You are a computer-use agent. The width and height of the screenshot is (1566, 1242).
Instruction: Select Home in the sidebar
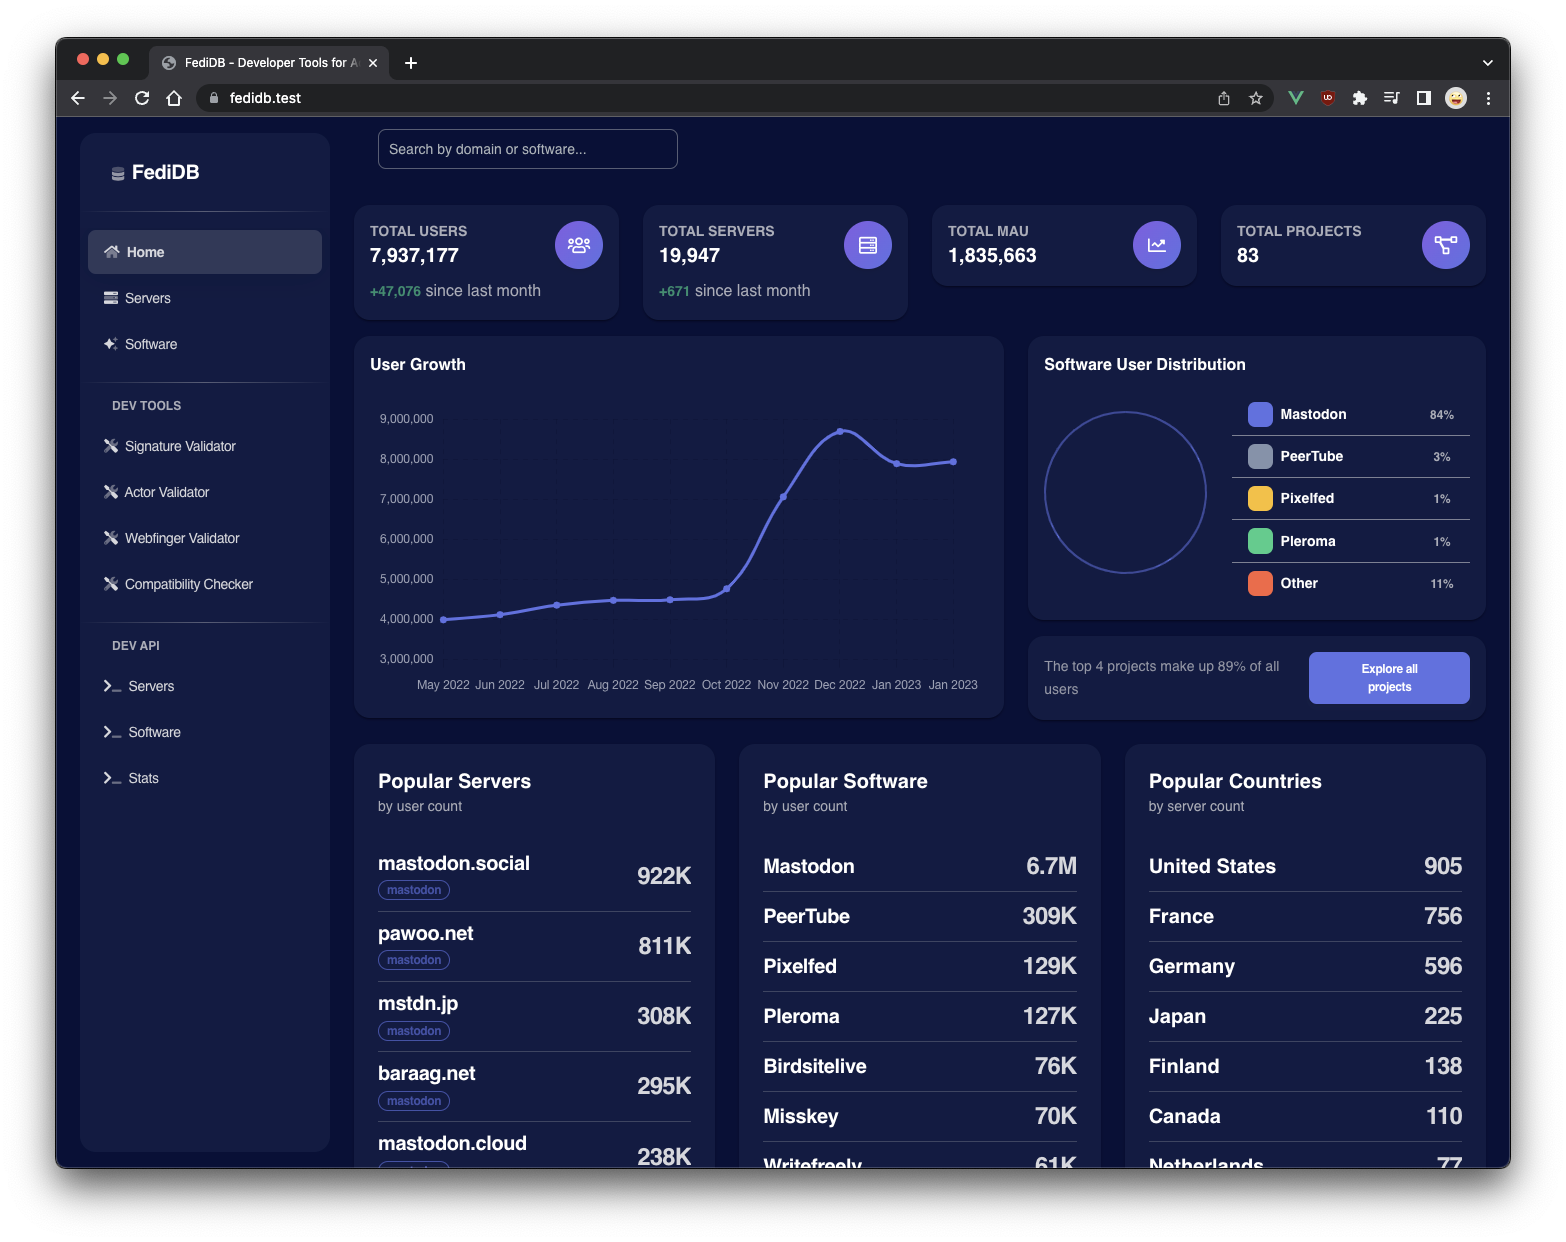click(205, 252)
